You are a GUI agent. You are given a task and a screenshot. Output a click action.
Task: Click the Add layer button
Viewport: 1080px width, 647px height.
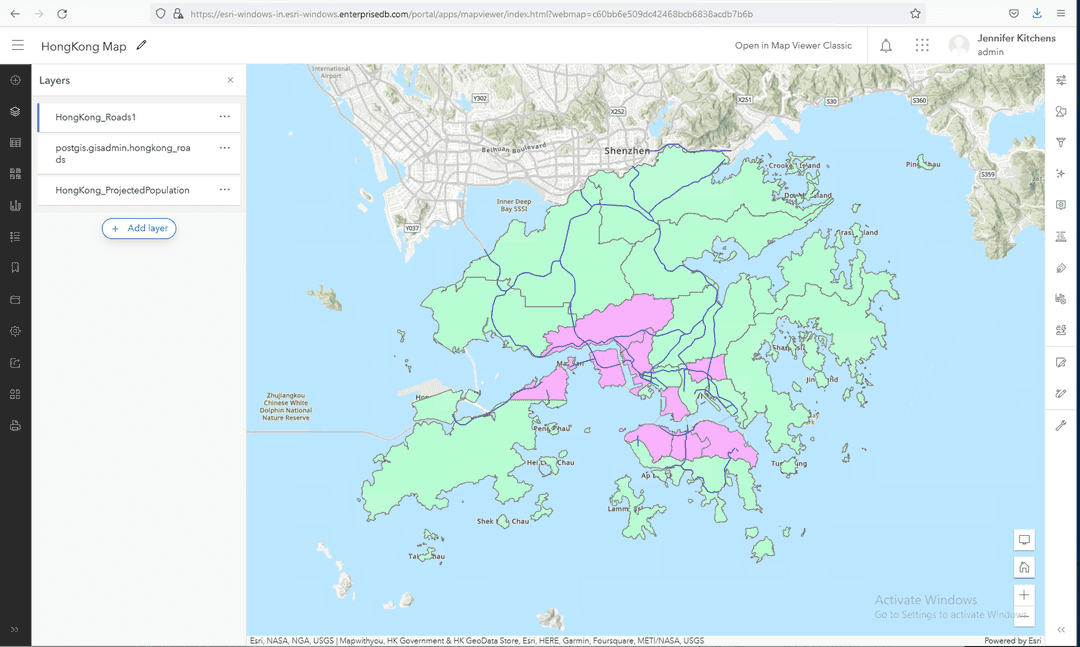coord(138,228)
